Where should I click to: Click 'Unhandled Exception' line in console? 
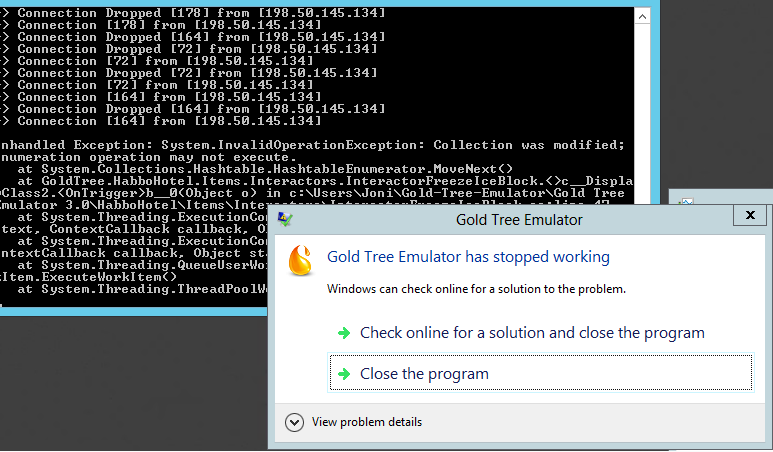click(x=313, y=145)
